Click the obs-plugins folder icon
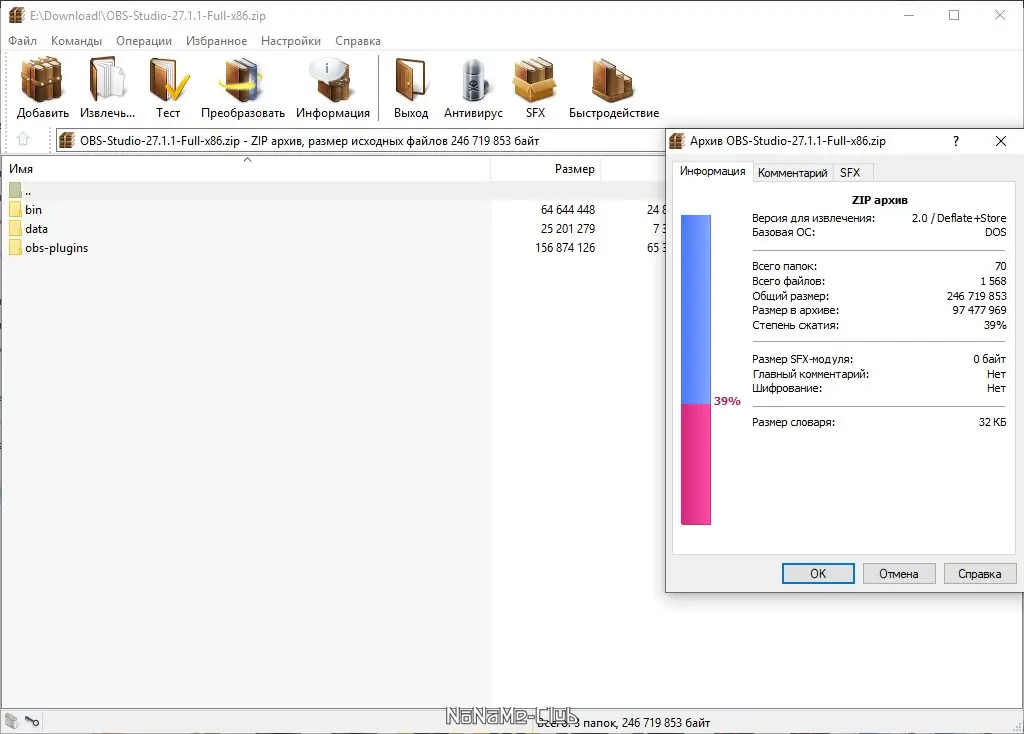Screen dimensions: 1024x734 pyautogui.click(x=16, y=247)
